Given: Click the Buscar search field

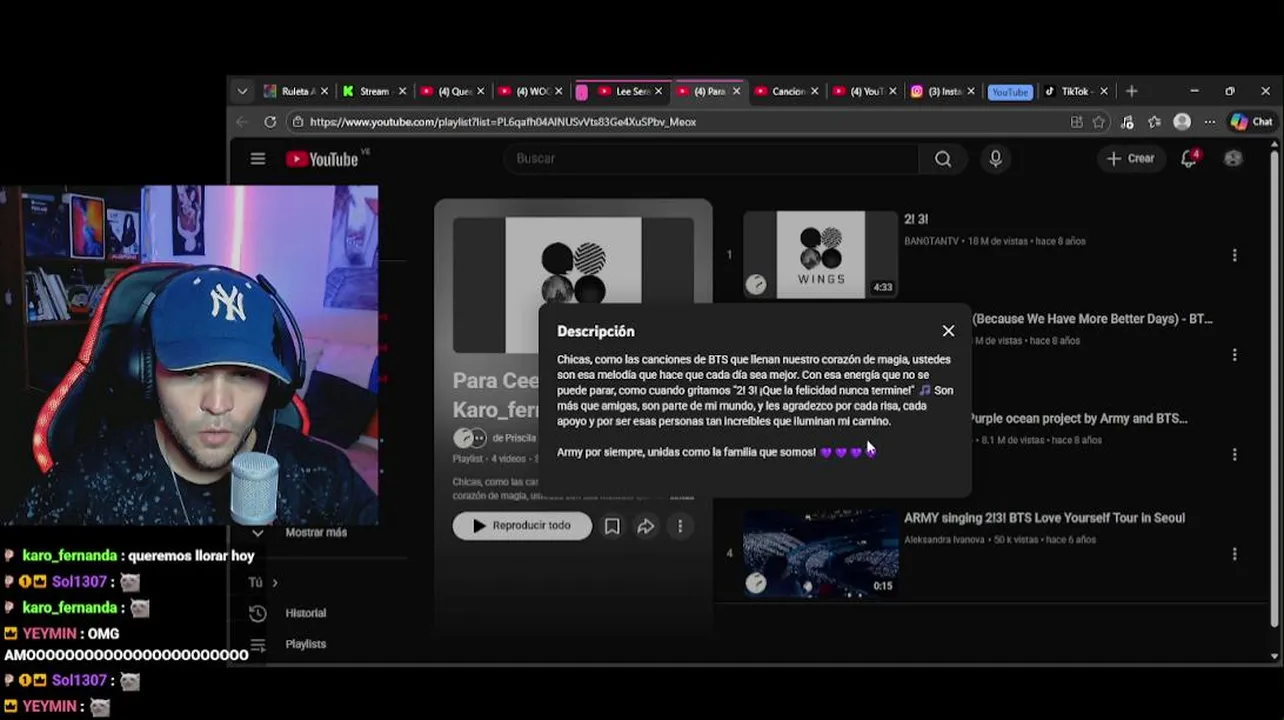Looking at the screenshot, I should click(710, 159).
